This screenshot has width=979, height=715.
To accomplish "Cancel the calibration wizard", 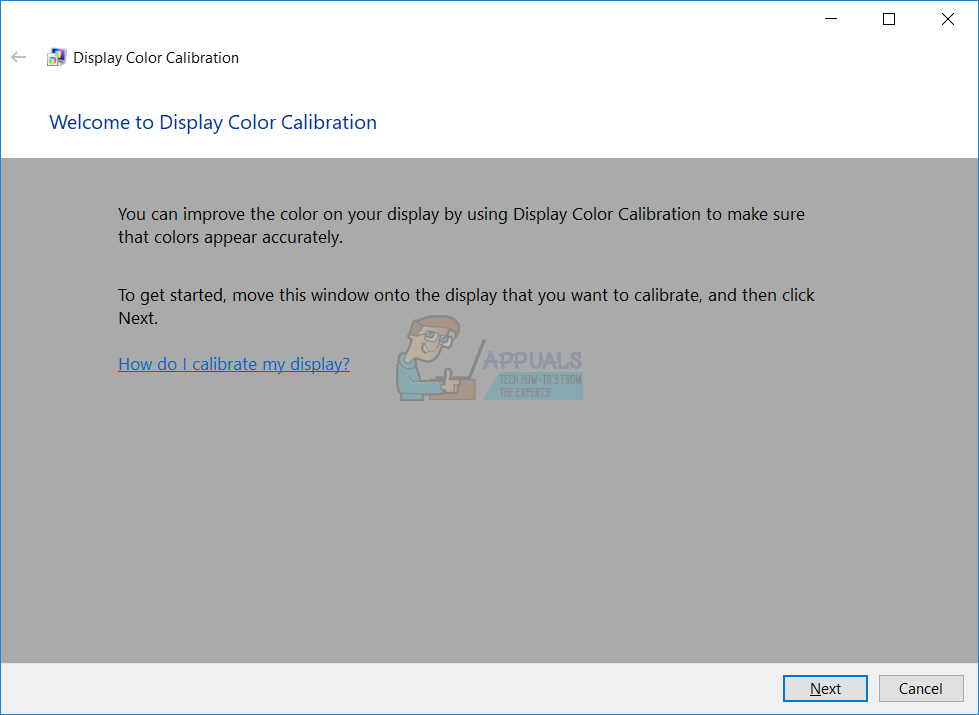I will click(x=920, y=688).
